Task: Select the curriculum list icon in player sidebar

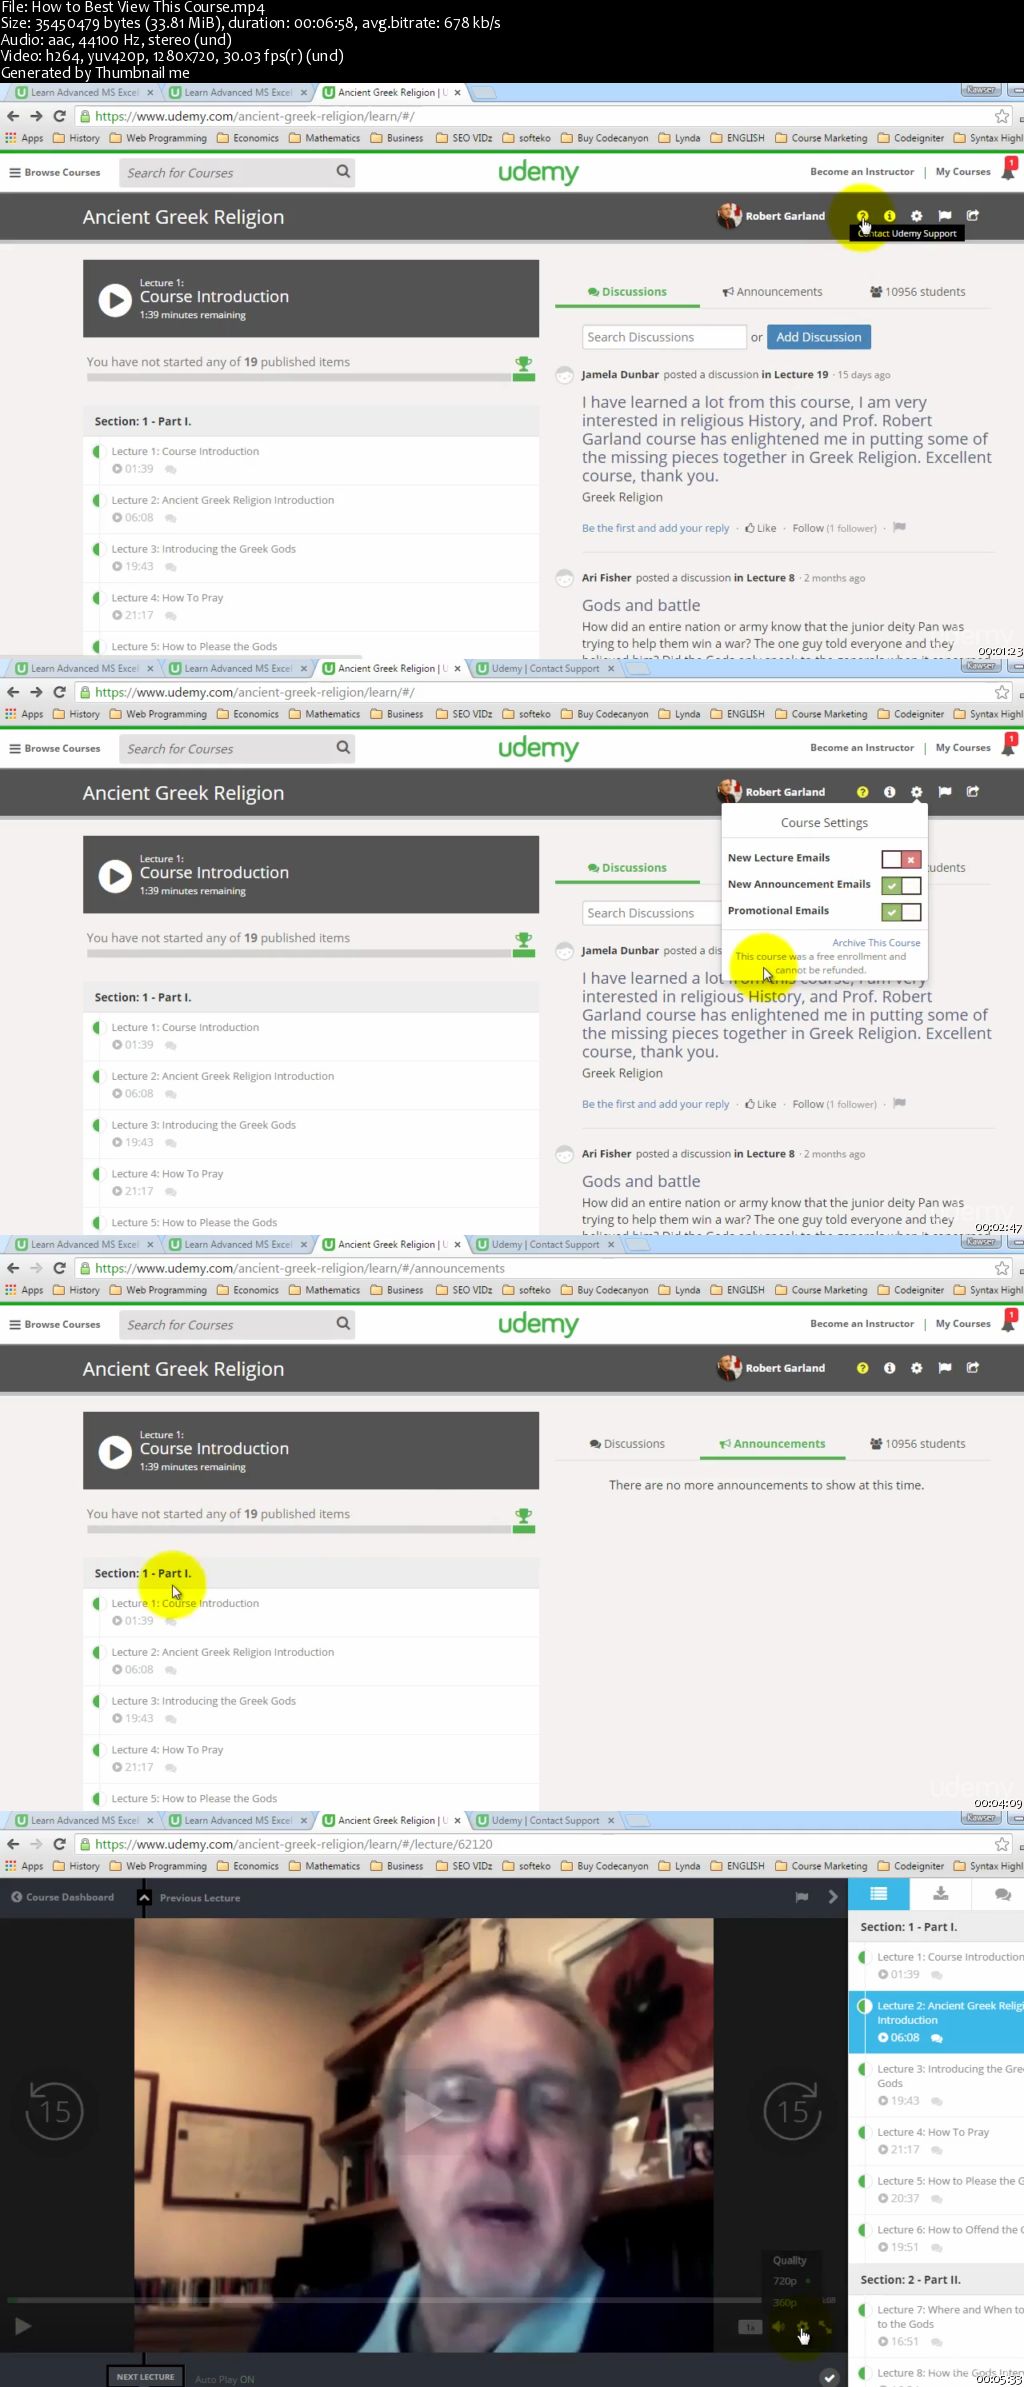Action: pos(878,1894)
